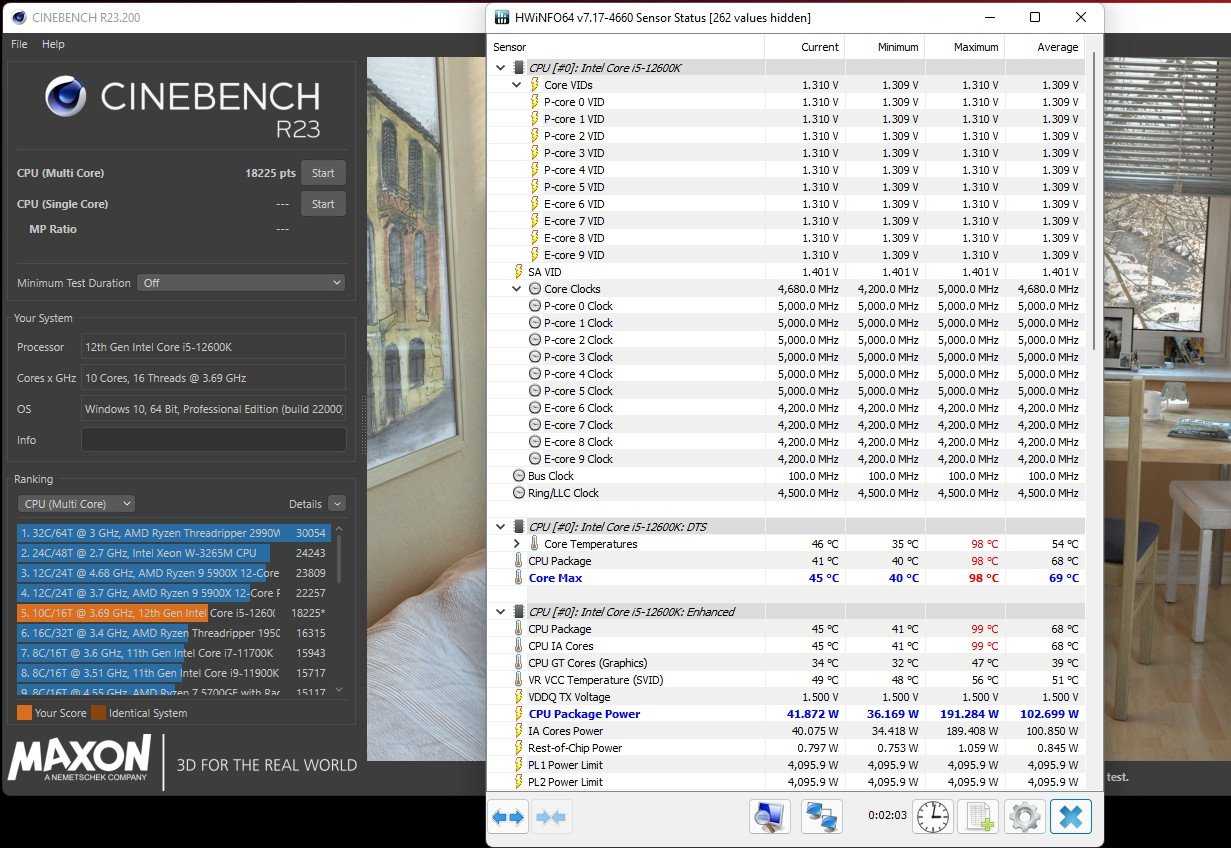Select ranking entry AMD Ryzen Threadripper 2990W
This screenshot has width=1231, height=848.
[174, 533]
